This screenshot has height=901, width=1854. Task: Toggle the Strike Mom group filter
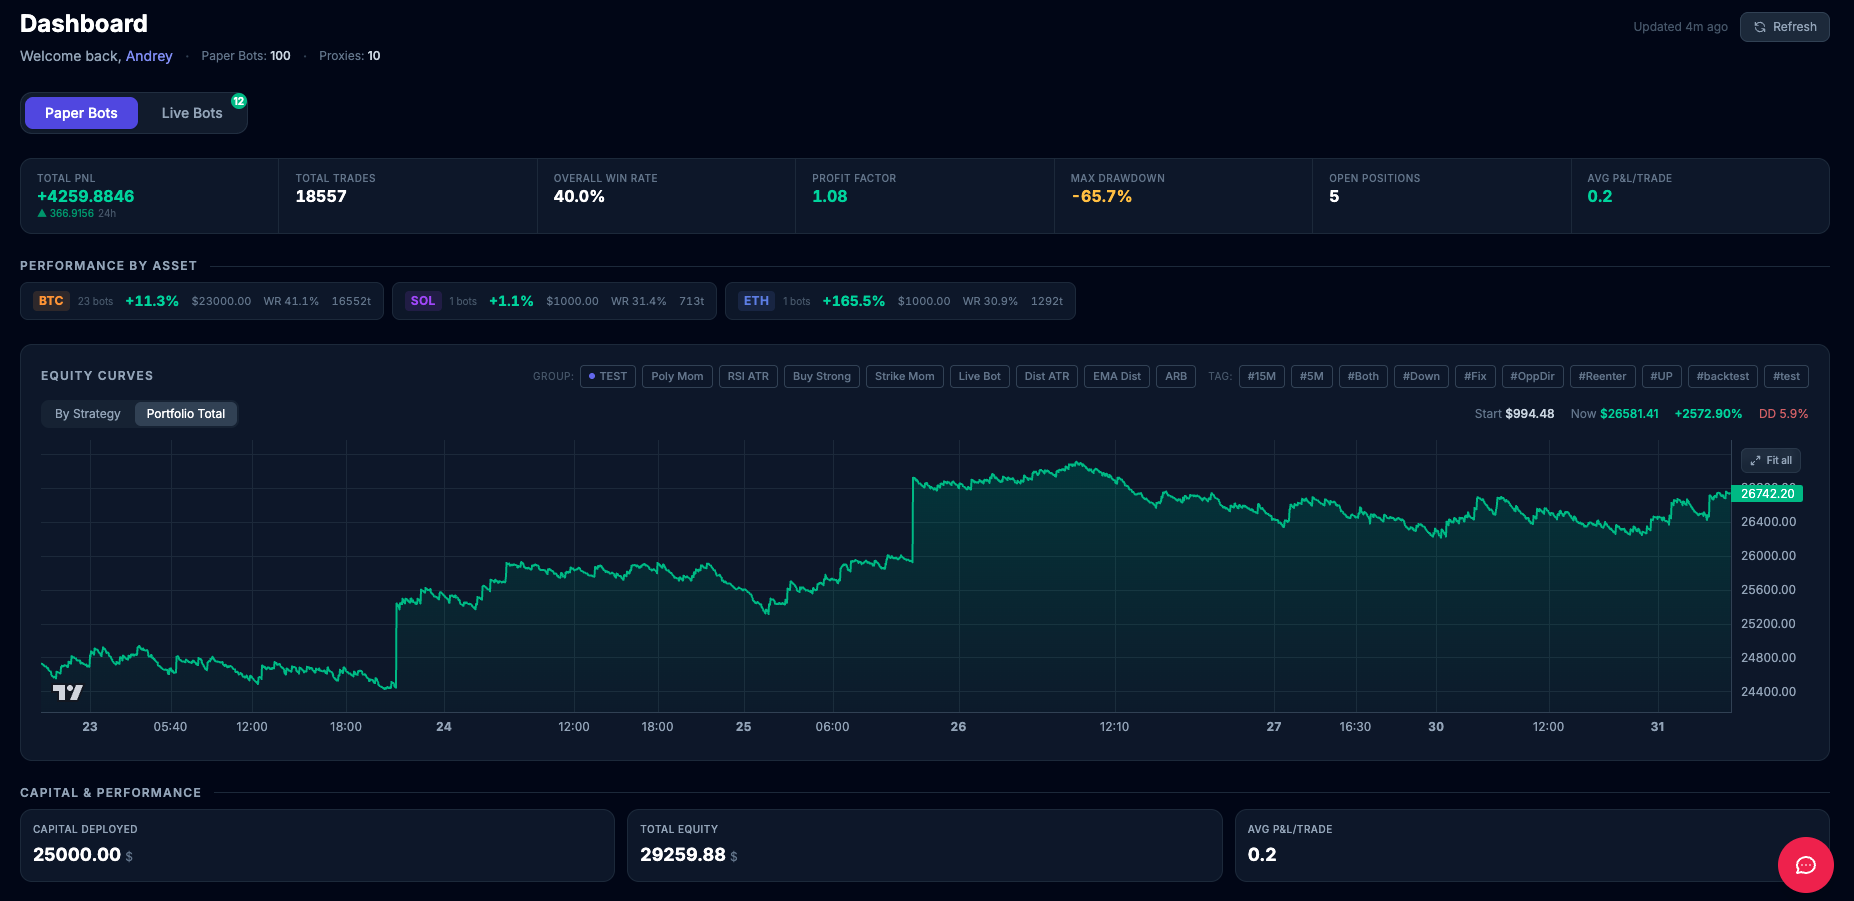[x=905, y=377]
